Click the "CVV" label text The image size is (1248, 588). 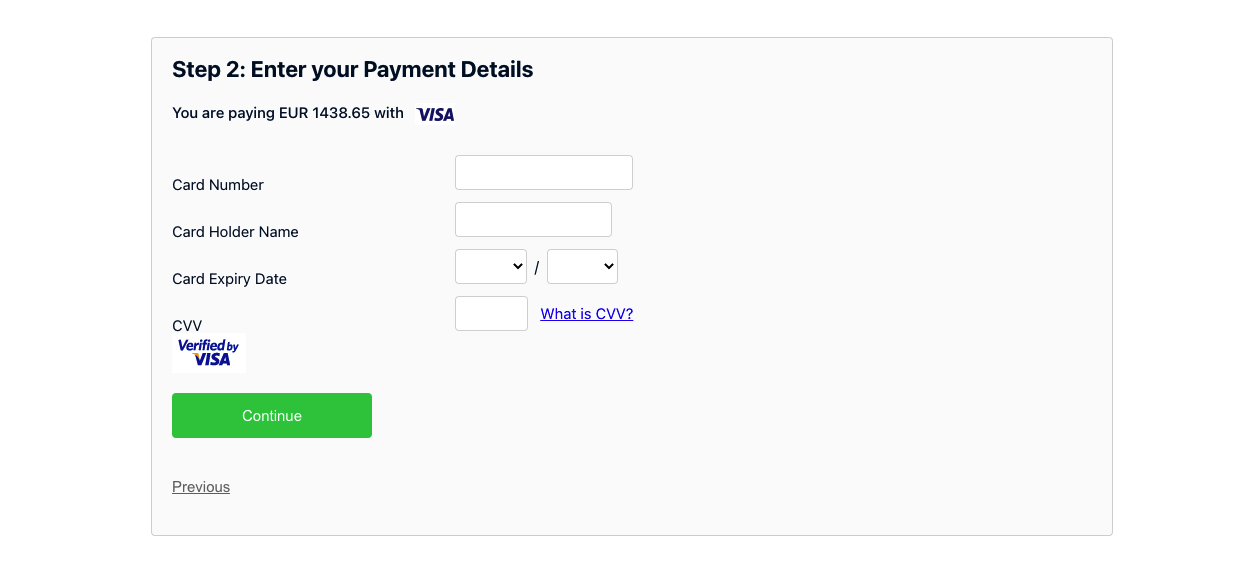coord(187,326)
